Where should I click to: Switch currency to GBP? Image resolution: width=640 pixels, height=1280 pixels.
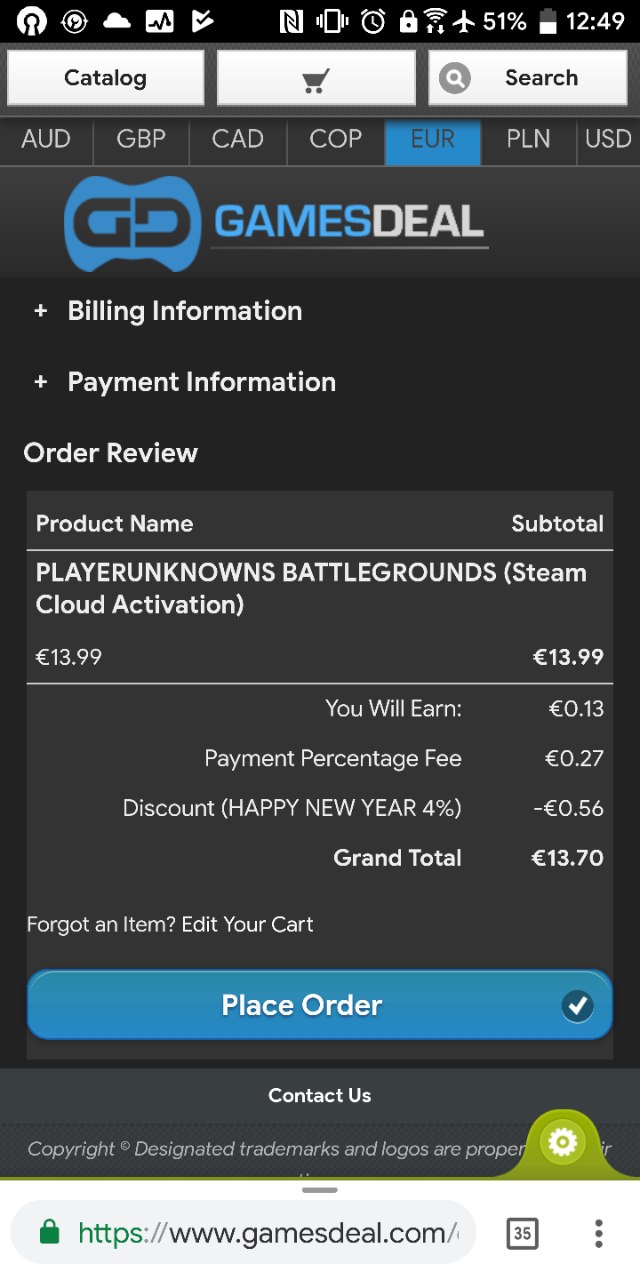141,139
